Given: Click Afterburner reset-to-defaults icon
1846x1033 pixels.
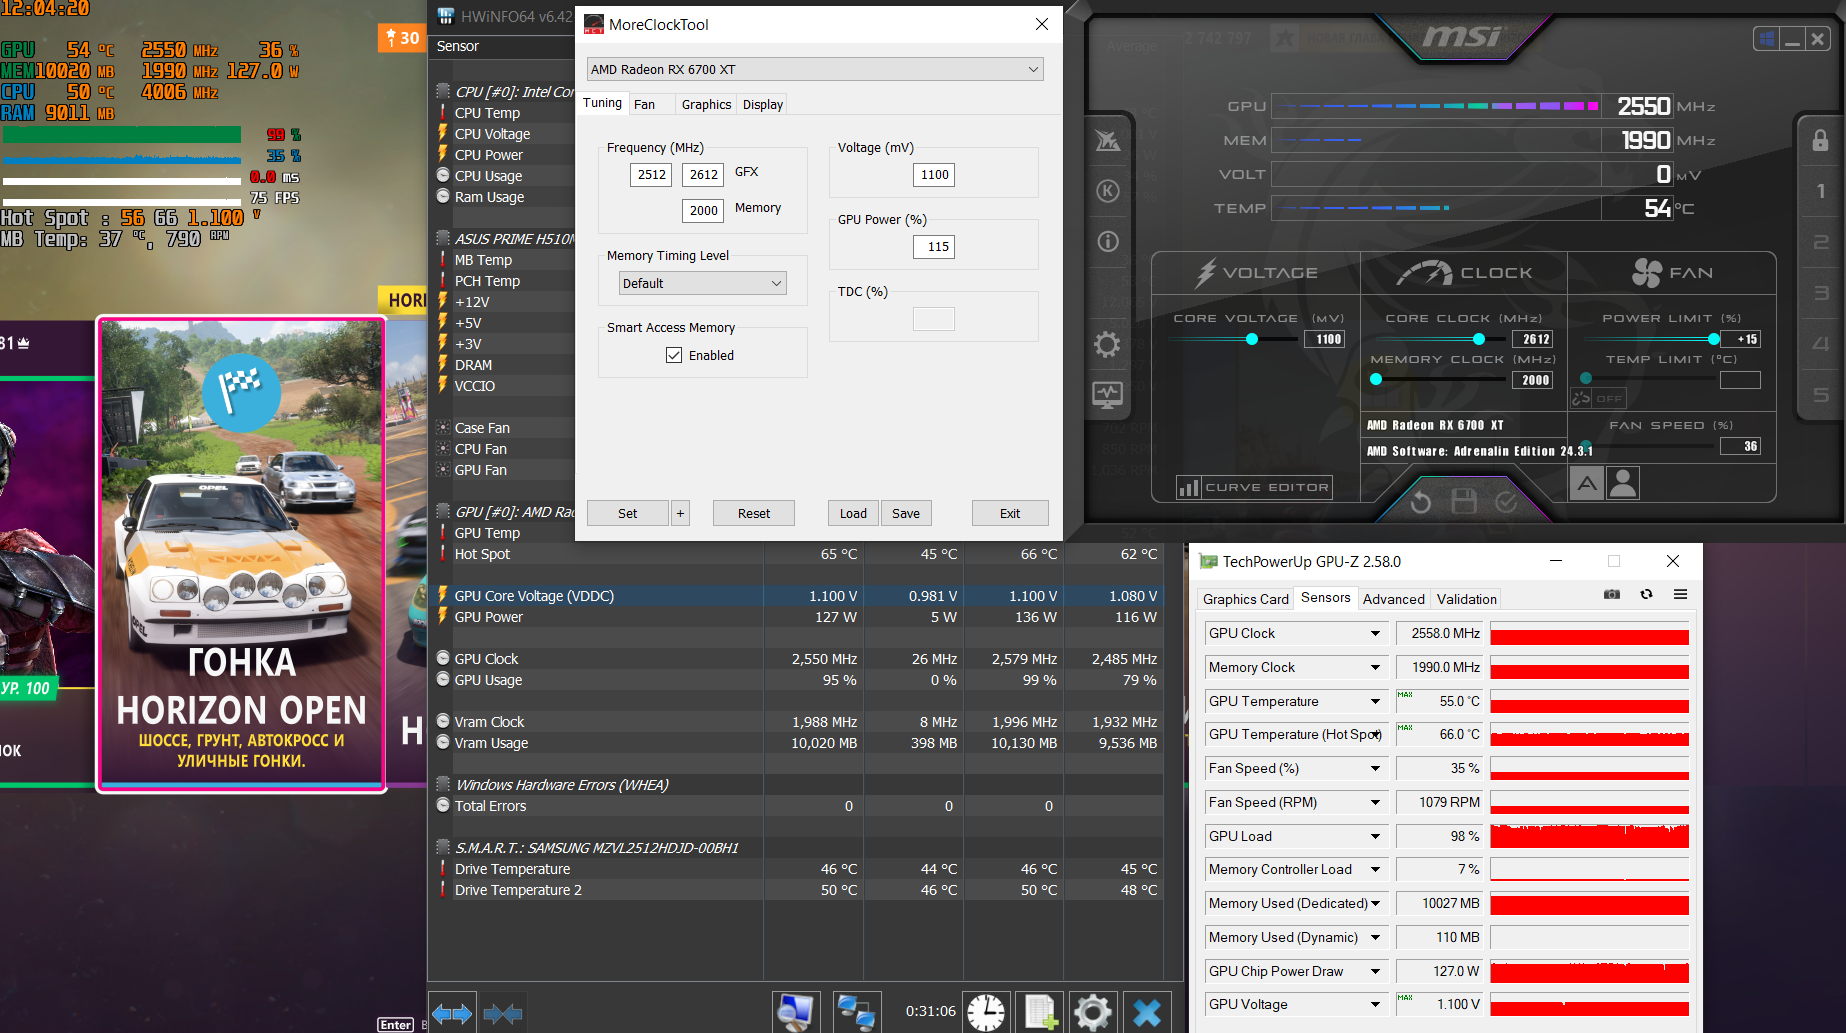Looking at the screenshot, I should (x=1421, y=502).
